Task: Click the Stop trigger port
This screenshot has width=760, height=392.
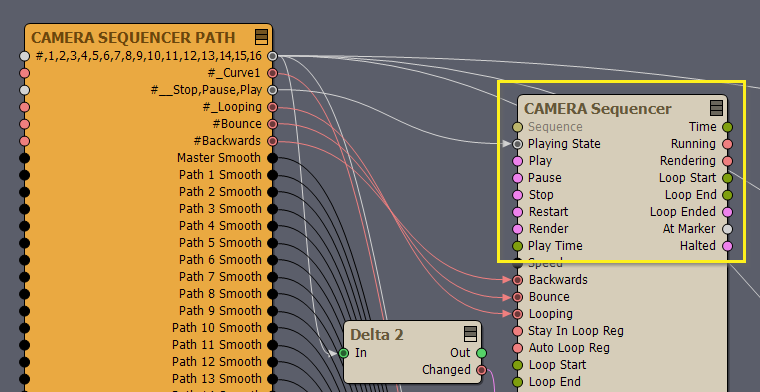Action: 518,195
